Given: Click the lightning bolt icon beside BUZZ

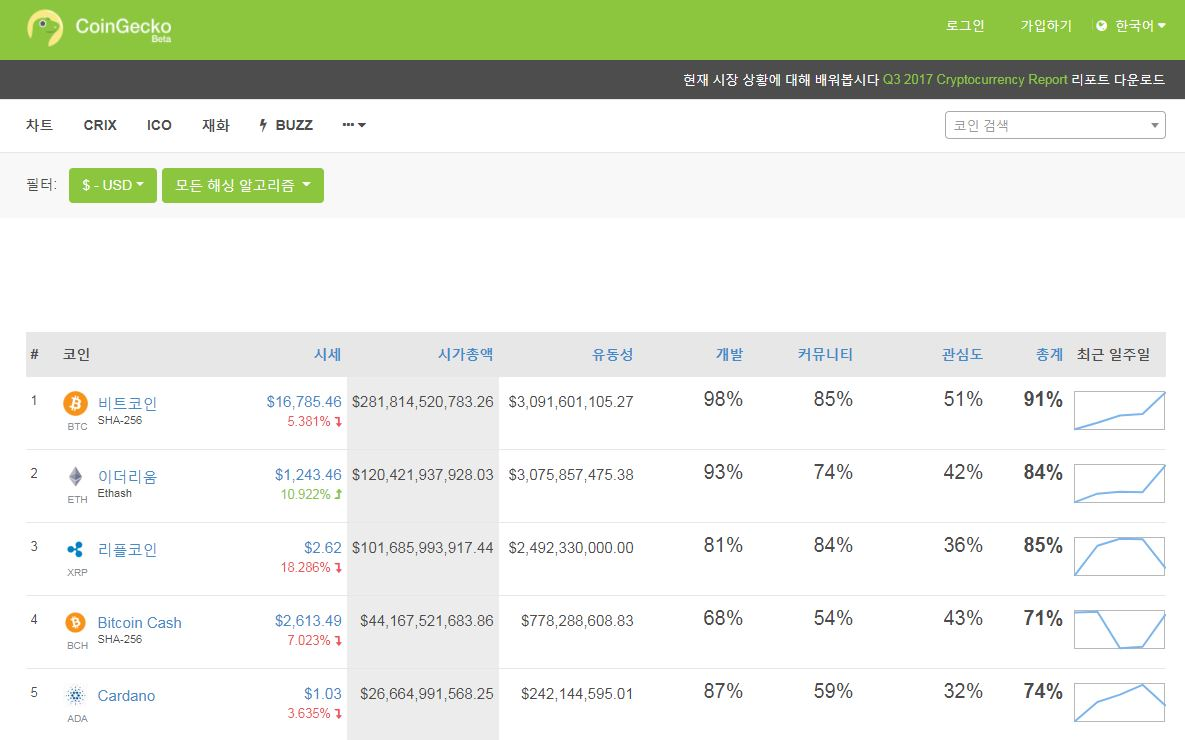Looking at the screenshot, I should [x=263, y=125].
